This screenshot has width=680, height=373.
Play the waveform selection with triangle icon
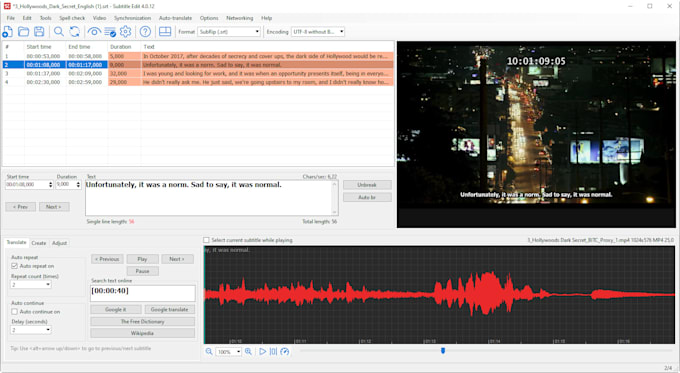pos(262,351)
